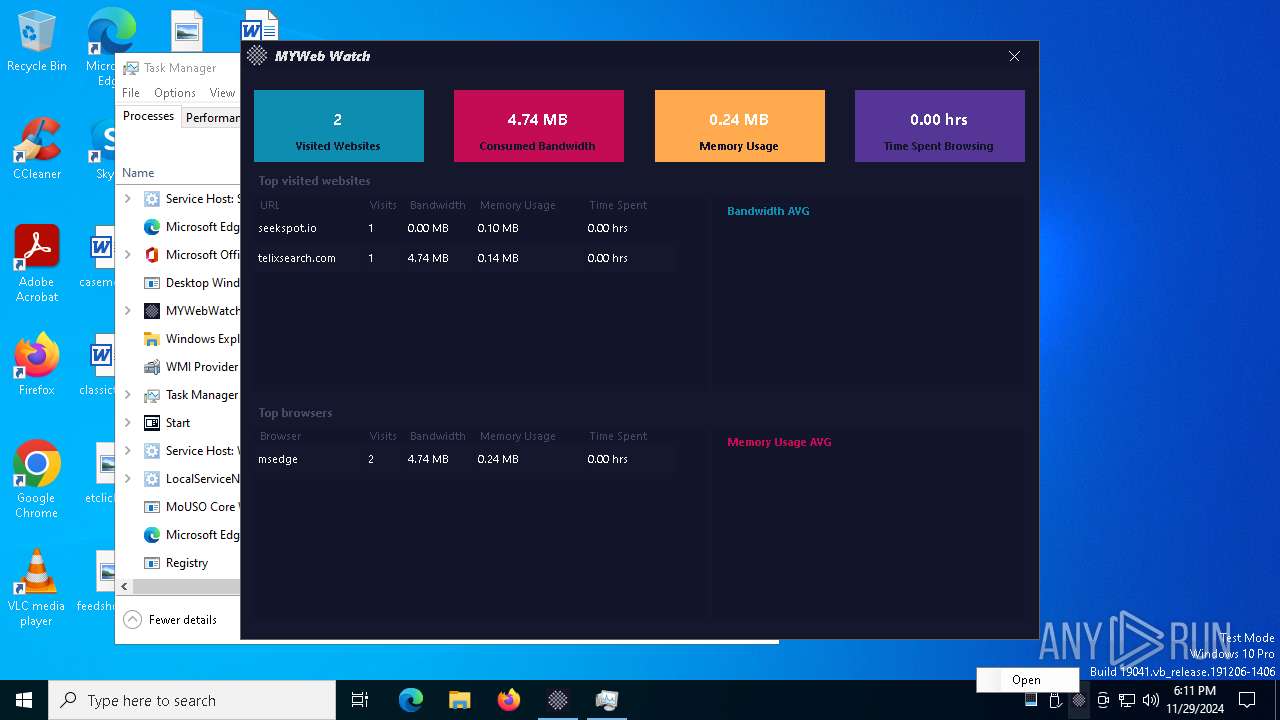
Task: Select the CCleaner desktop icon
Action: coord(37,149)
